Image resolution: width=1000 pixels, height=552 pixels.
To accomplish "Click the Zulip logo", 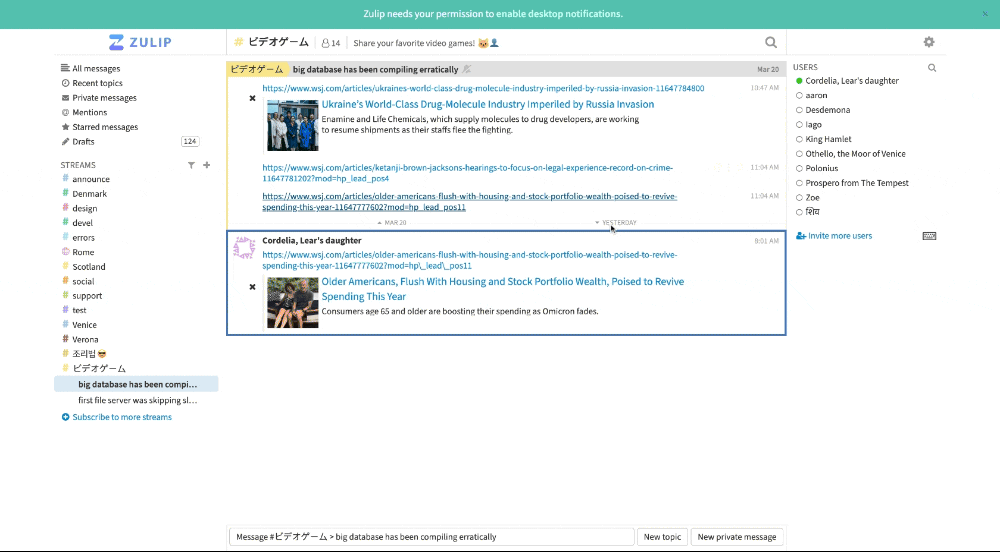I will [x=140, y=42].
